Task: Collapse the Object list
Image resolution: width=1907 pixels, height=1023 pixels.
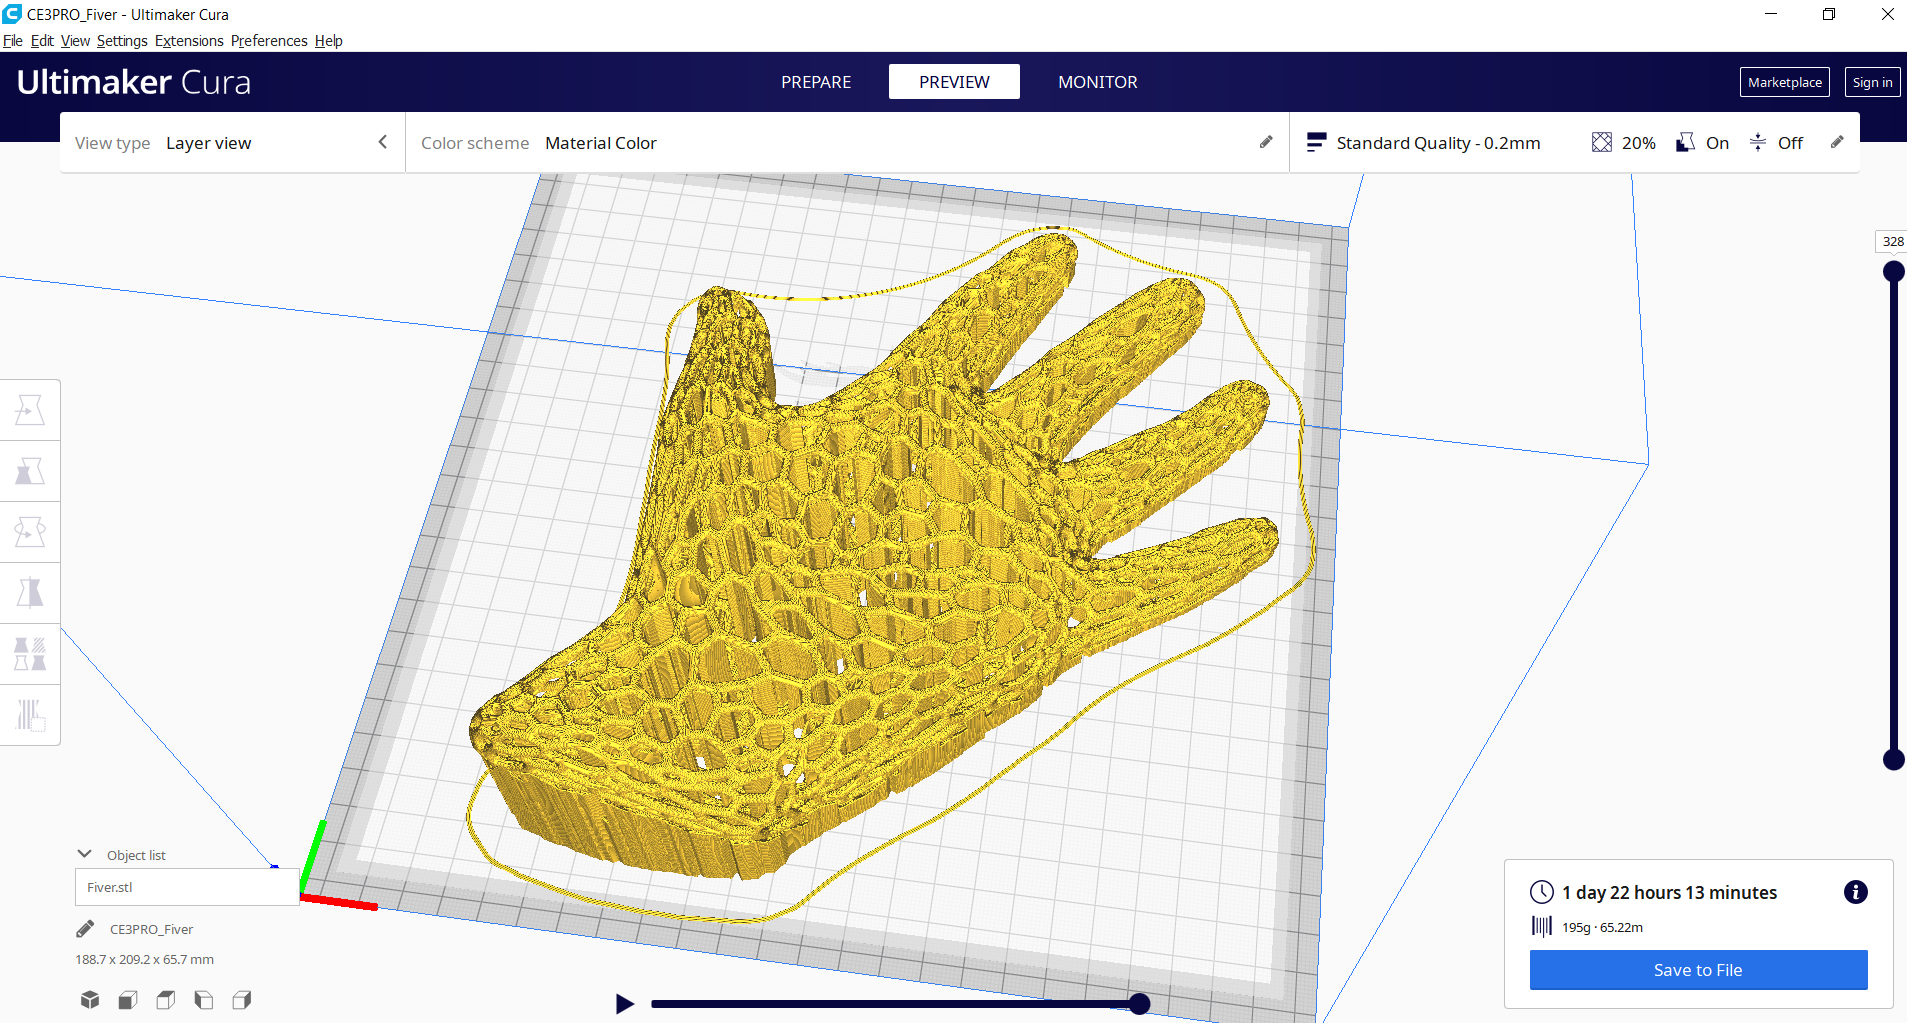Action: (85, 854)
